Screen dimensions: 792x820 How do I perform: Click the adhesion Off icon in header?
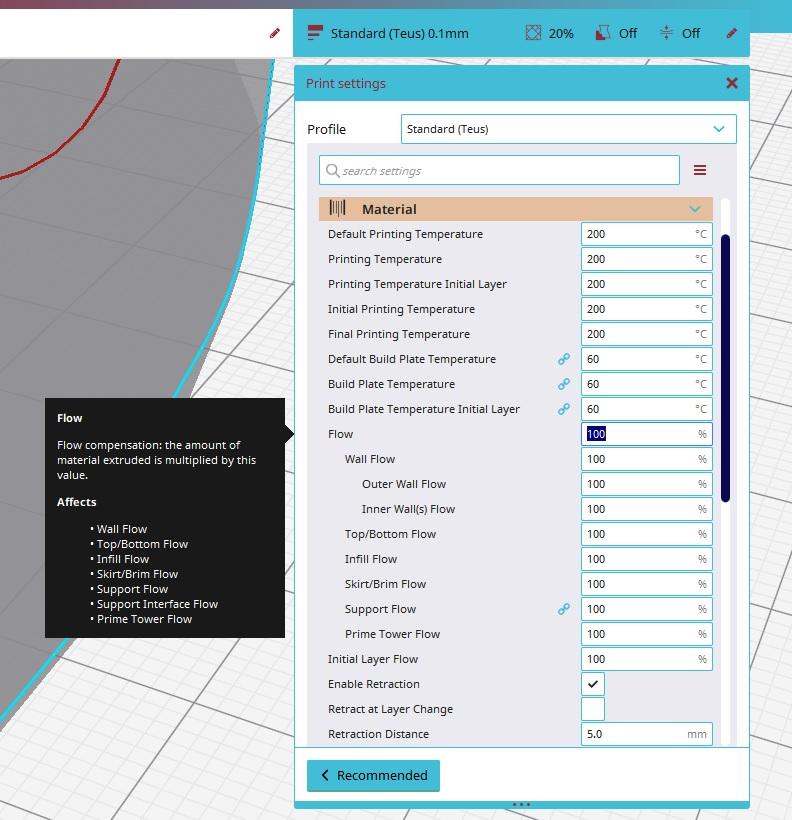click(x=666, y=33)
